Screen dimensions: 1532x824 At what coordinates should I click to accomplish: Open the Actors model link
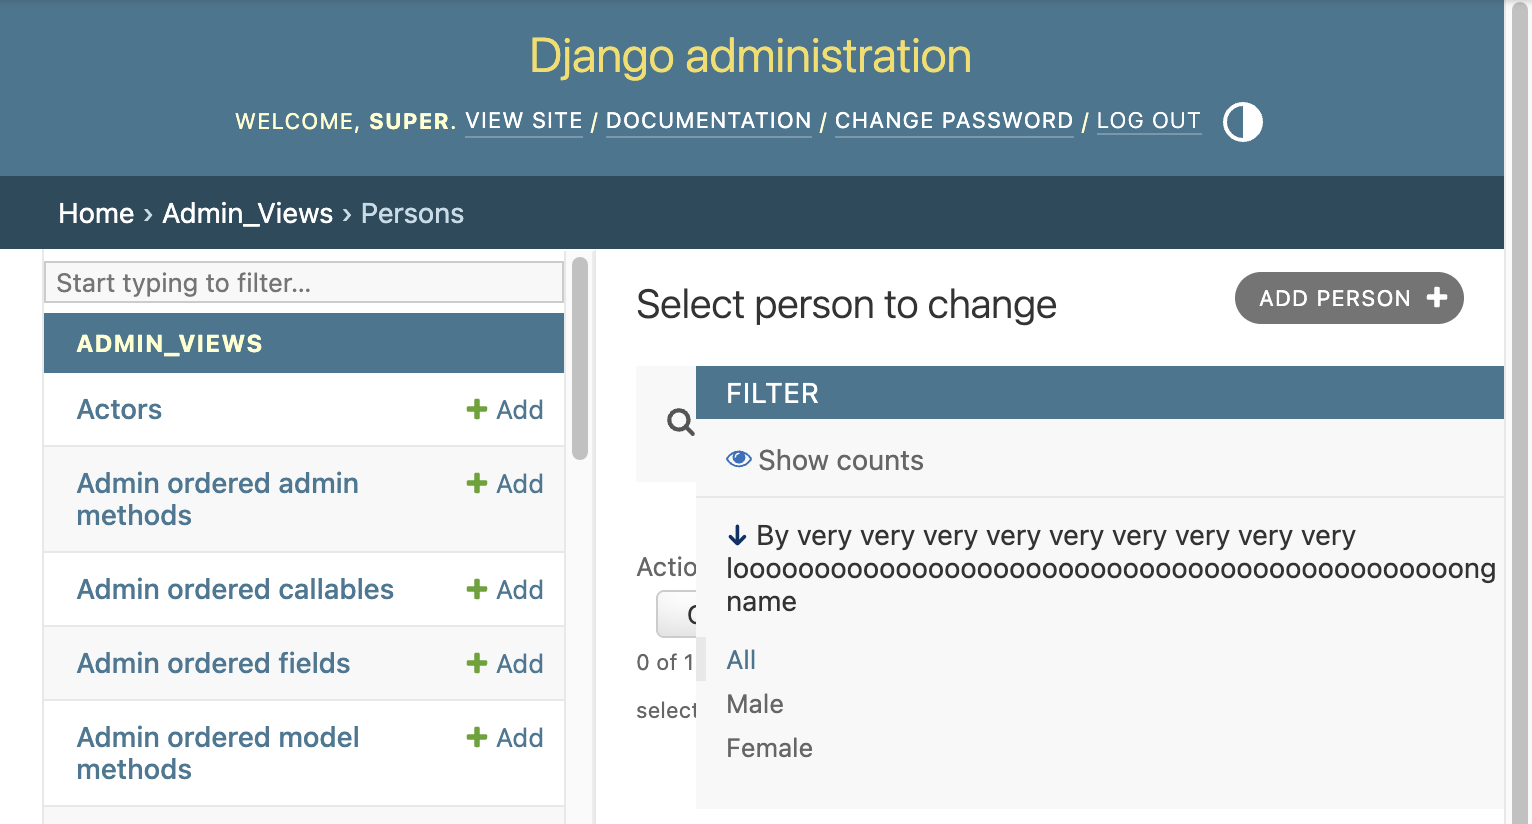tap(119, 409)
